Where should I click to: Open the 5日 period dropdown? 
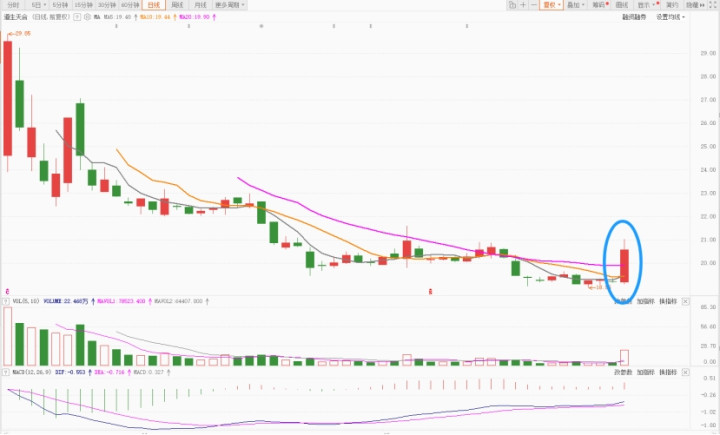click(x=38, y=5)
